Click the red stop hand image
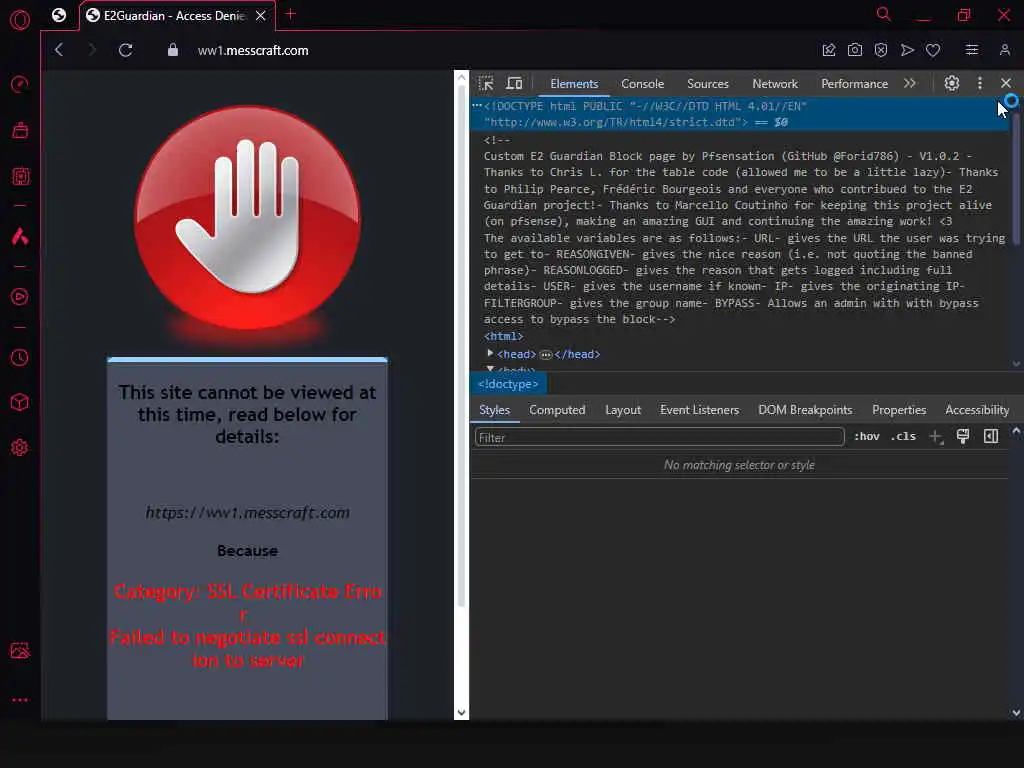The image size is (1024, 768). pyautogui.click(x=248, y=219)
